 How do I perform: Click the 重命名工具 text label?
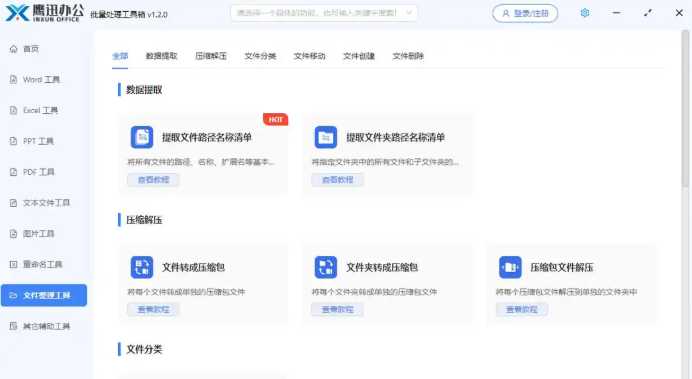42,264
